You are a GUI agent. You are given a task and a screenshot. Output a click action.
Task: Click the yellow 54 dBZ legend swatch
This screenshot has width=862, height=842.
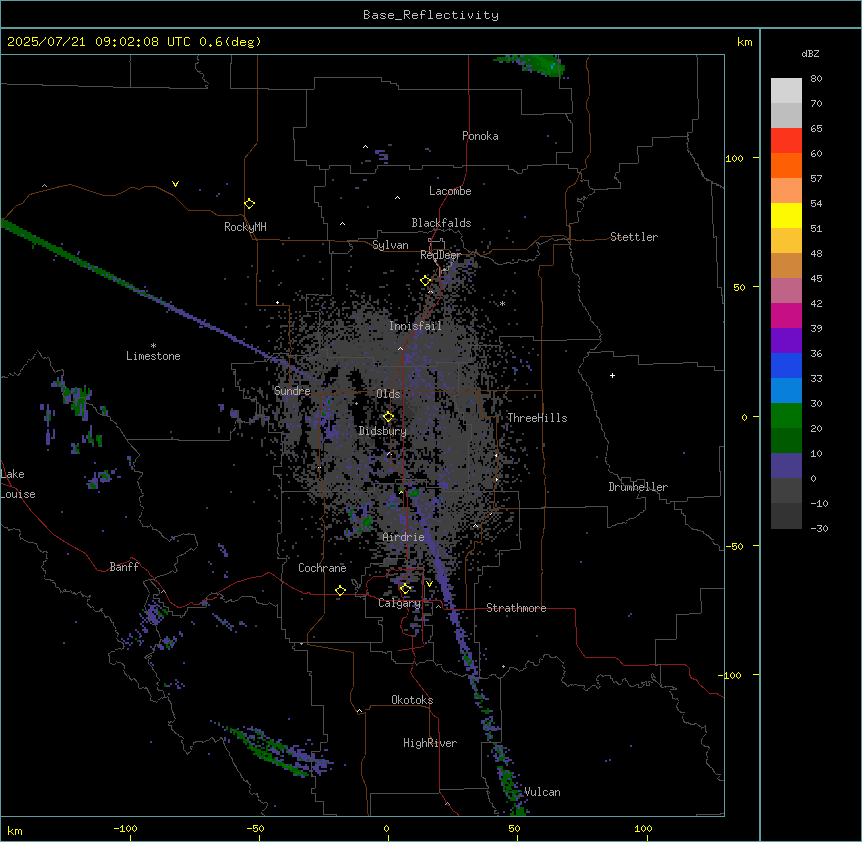coord(786,215)
